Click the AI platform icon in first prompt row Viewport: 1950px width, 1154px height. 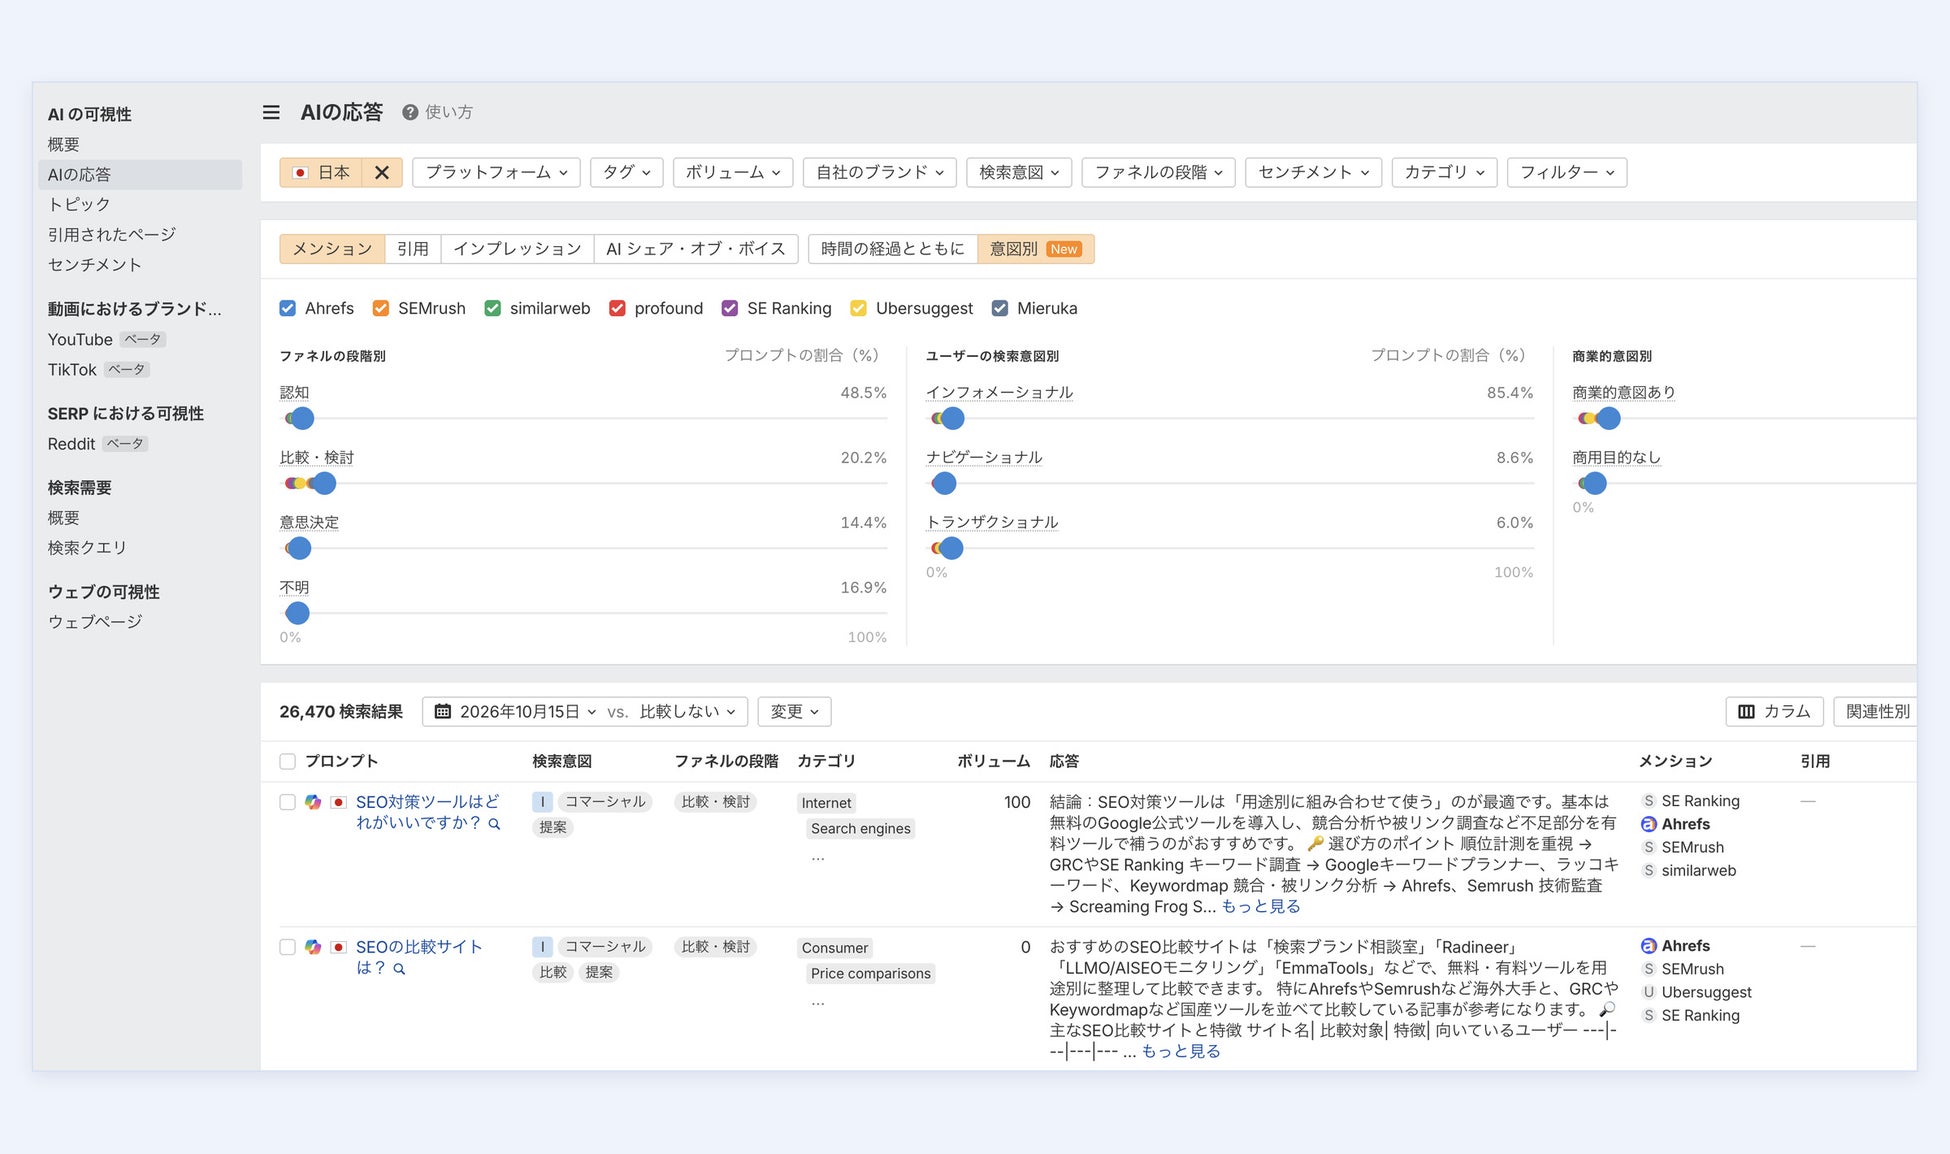(x=313, y=802)
